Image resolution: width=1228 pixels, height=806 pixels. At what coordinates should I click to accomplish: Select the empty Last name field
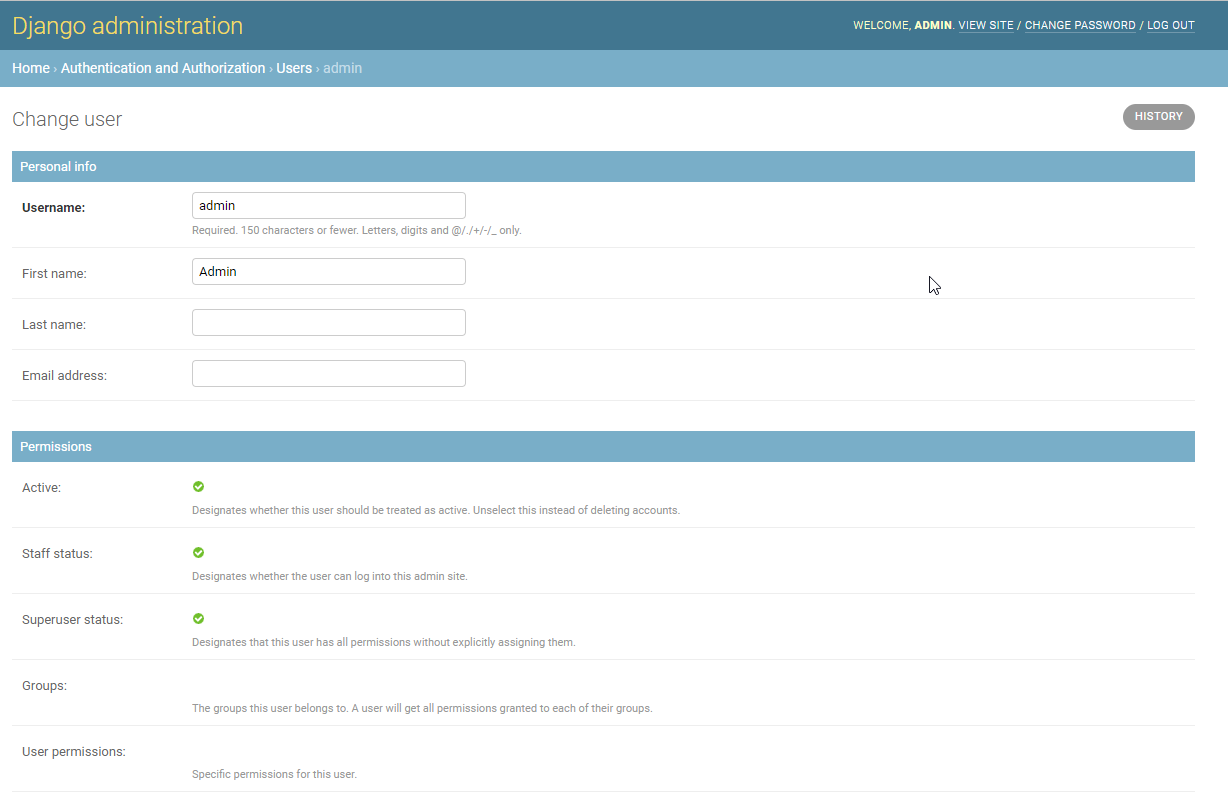tap(329, 322)
